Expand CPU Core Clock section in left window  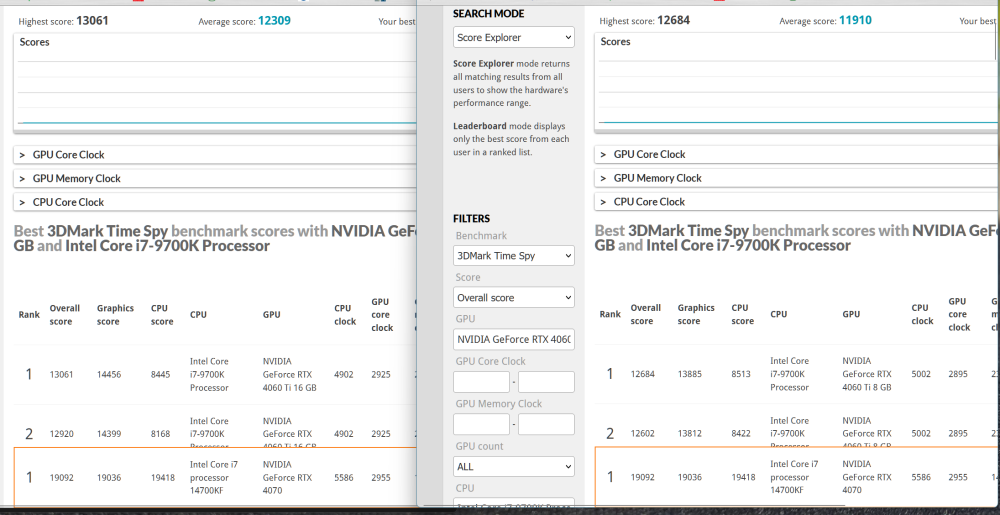[x=68, y=202]
